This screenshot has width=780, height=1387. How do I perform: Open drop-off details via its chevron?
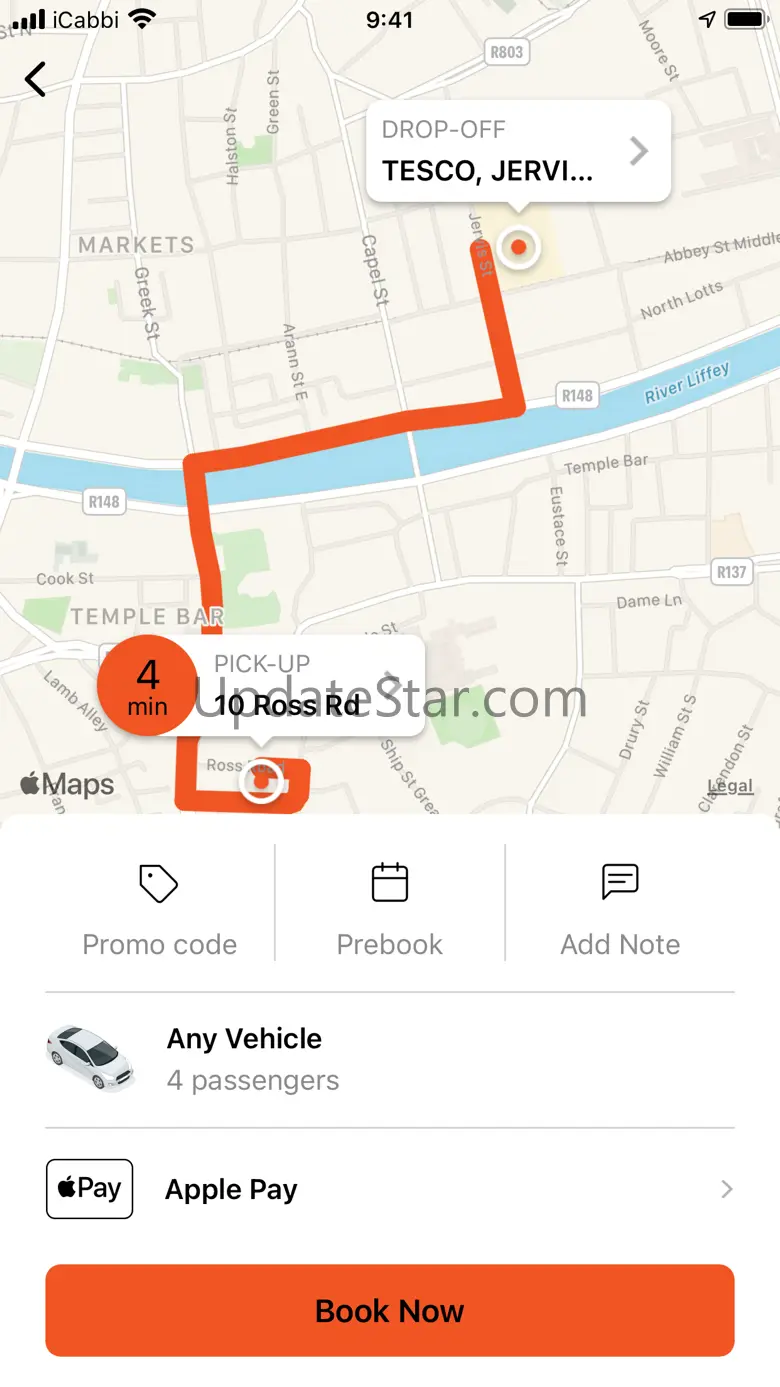click(638, 151)
